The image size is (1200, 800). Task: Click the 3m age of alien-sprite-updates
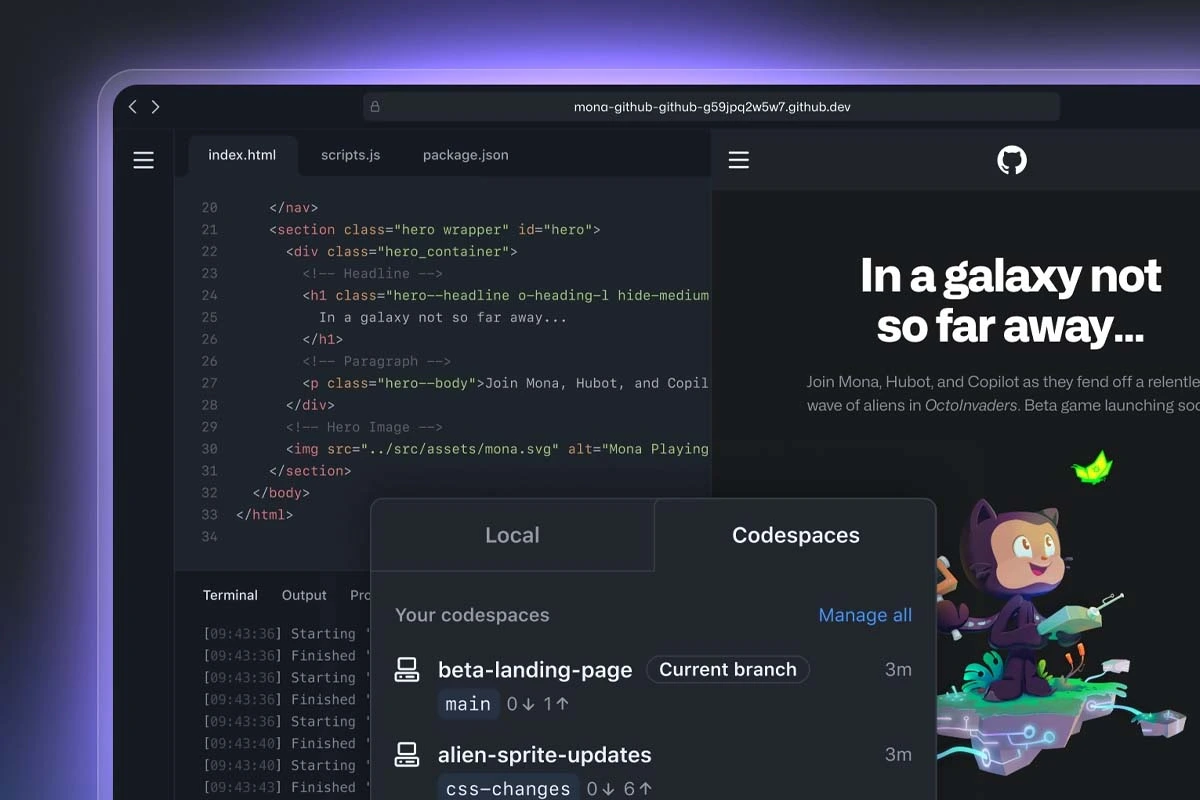[898, 755]
